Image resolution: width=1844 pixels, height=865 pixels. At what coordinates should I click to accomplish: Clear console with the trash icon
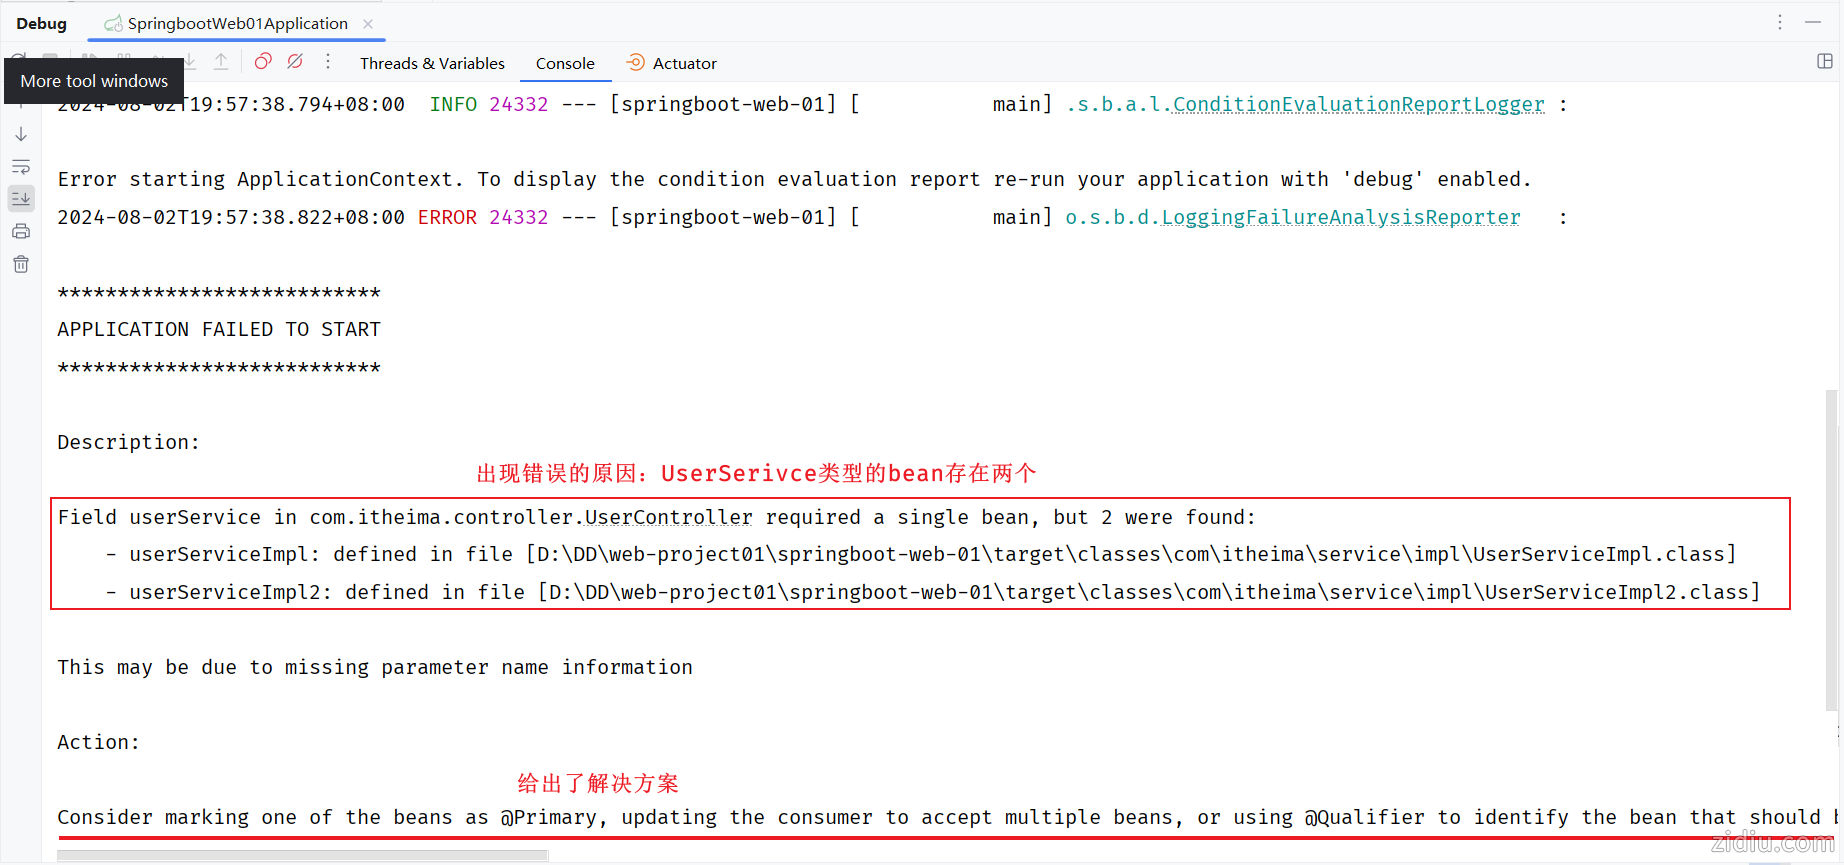21,264
